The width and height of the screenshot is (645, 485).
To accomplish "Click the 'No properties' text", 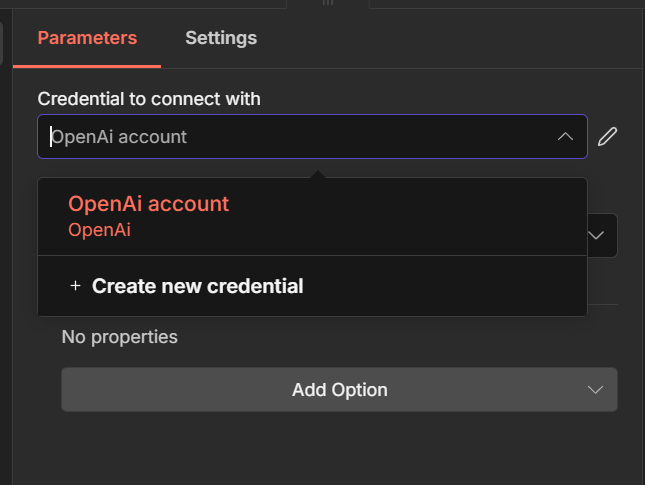I will point(120,337).
